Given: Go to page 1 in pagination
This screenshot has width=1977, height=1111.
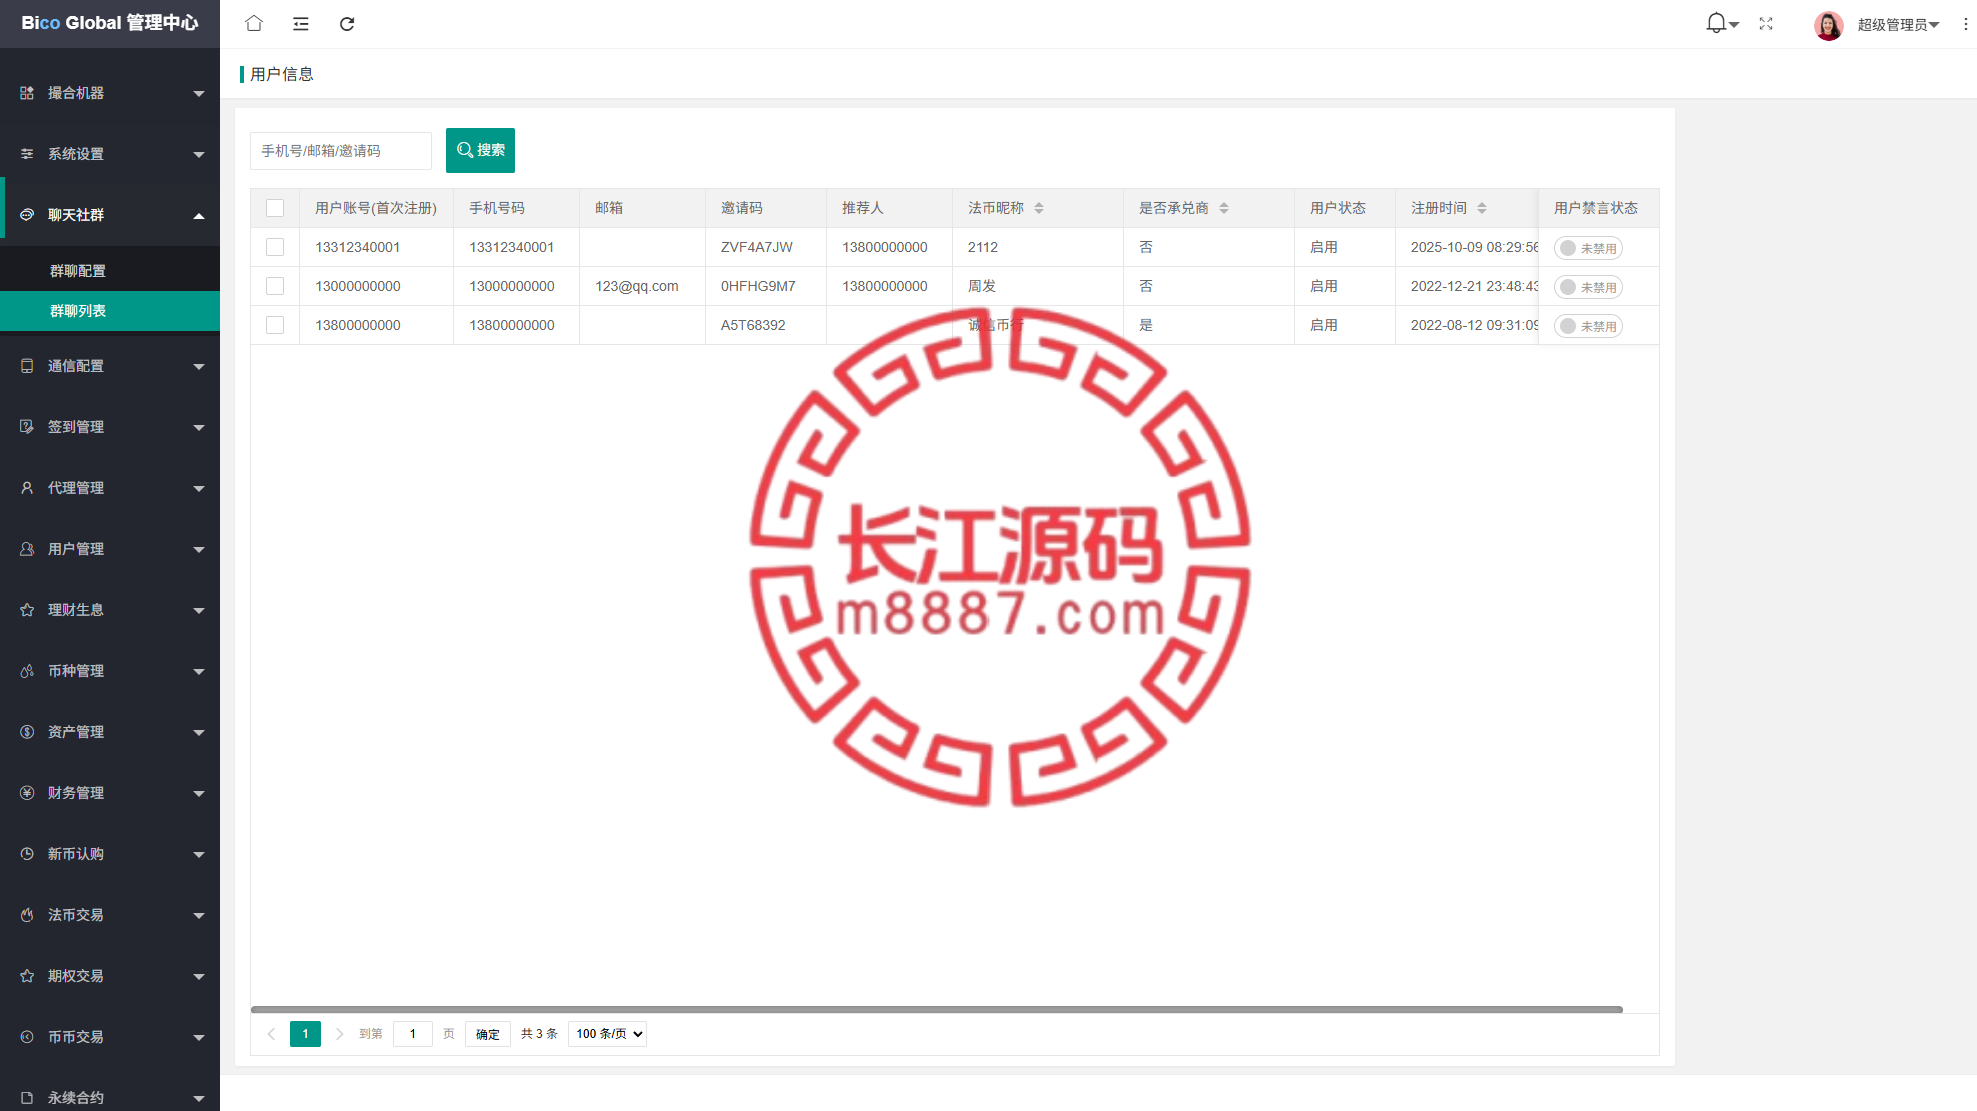Looking at the screenshot, I should [x=305, y=1034].
